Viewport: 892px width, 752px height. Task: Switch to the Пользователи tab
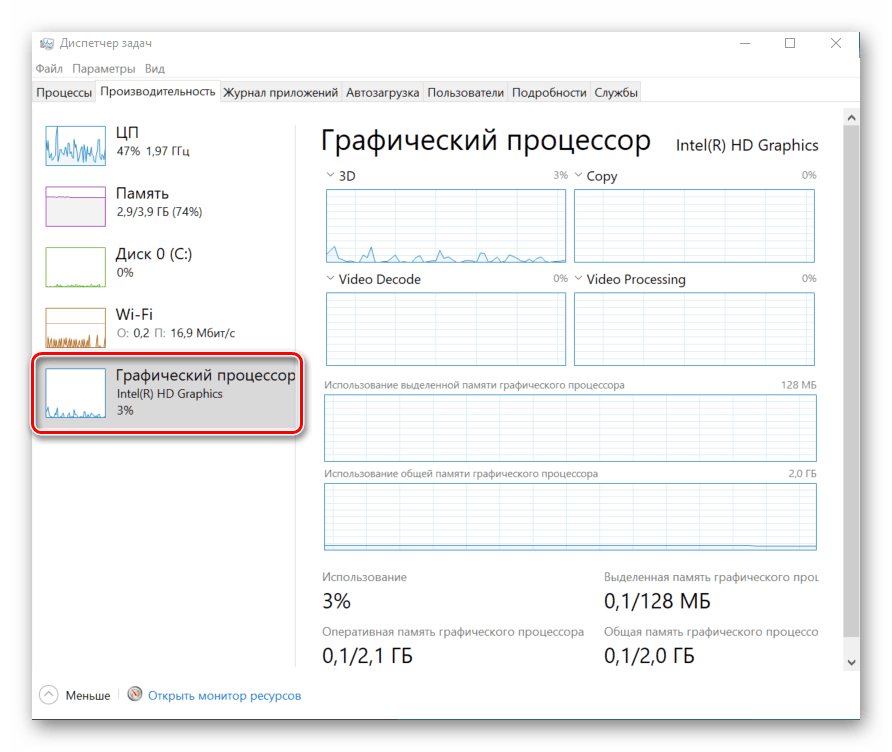(465, 93)
